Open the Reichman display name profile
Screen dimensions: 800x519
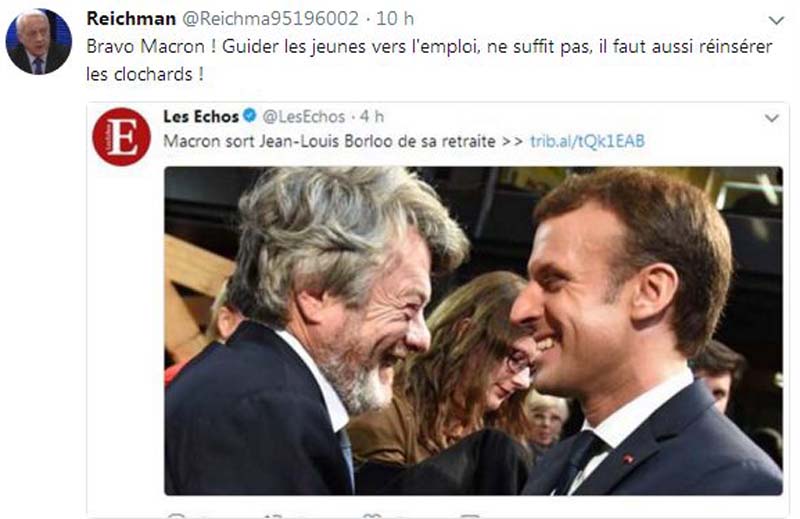131,19
